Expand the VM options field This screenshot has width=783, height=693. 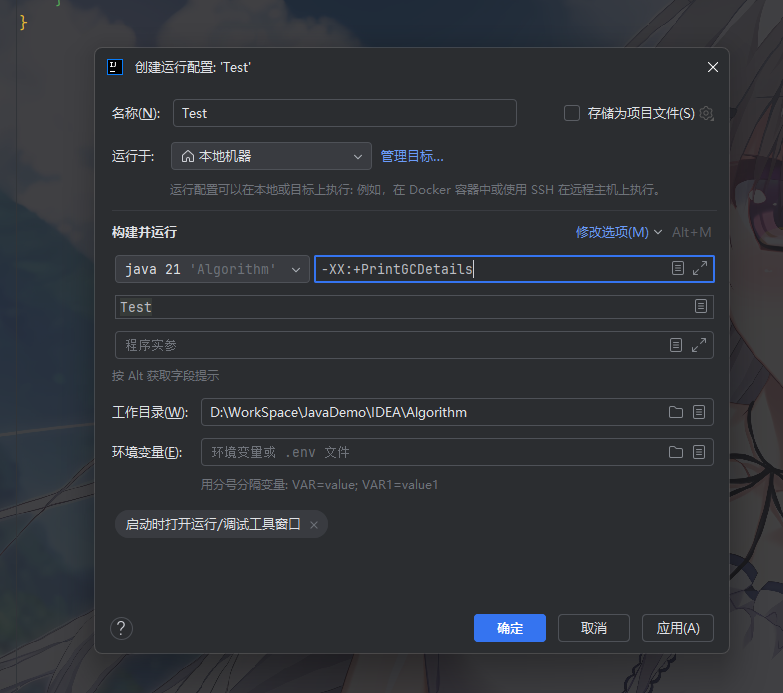pyautogui.click(x=700, y=269)
